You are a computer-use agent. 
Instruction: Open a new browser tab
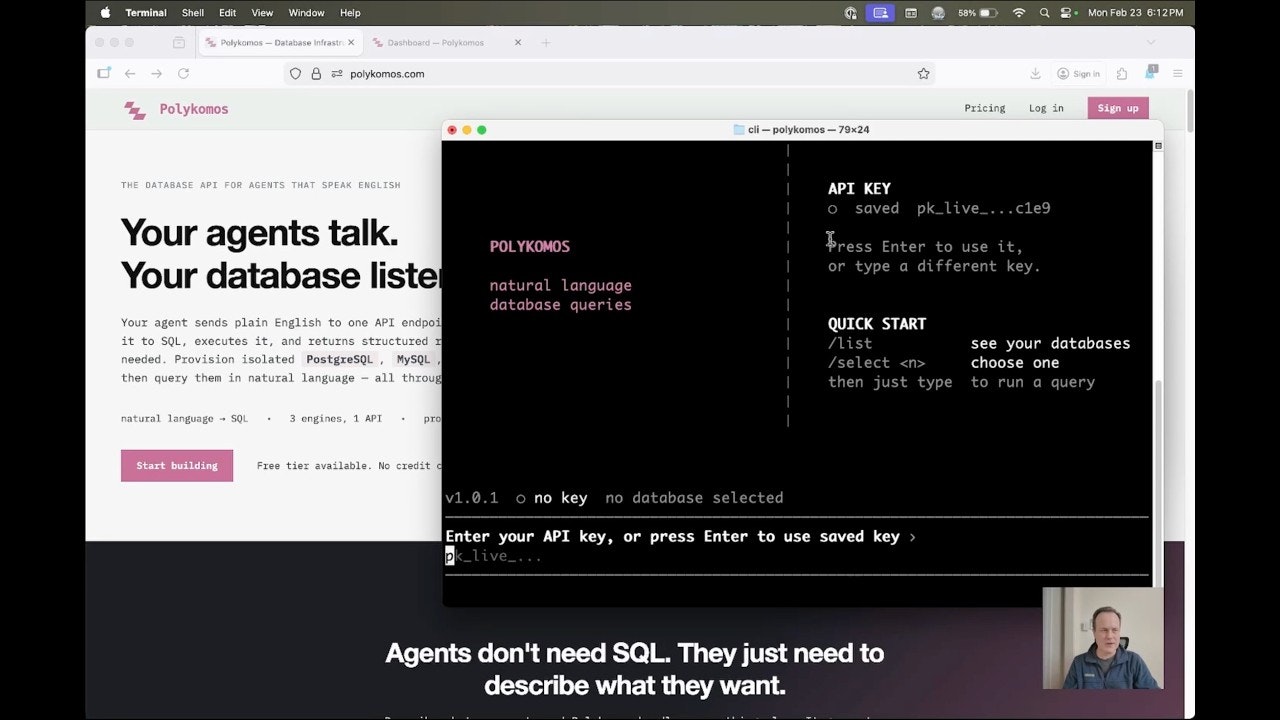tap(546, 43)
